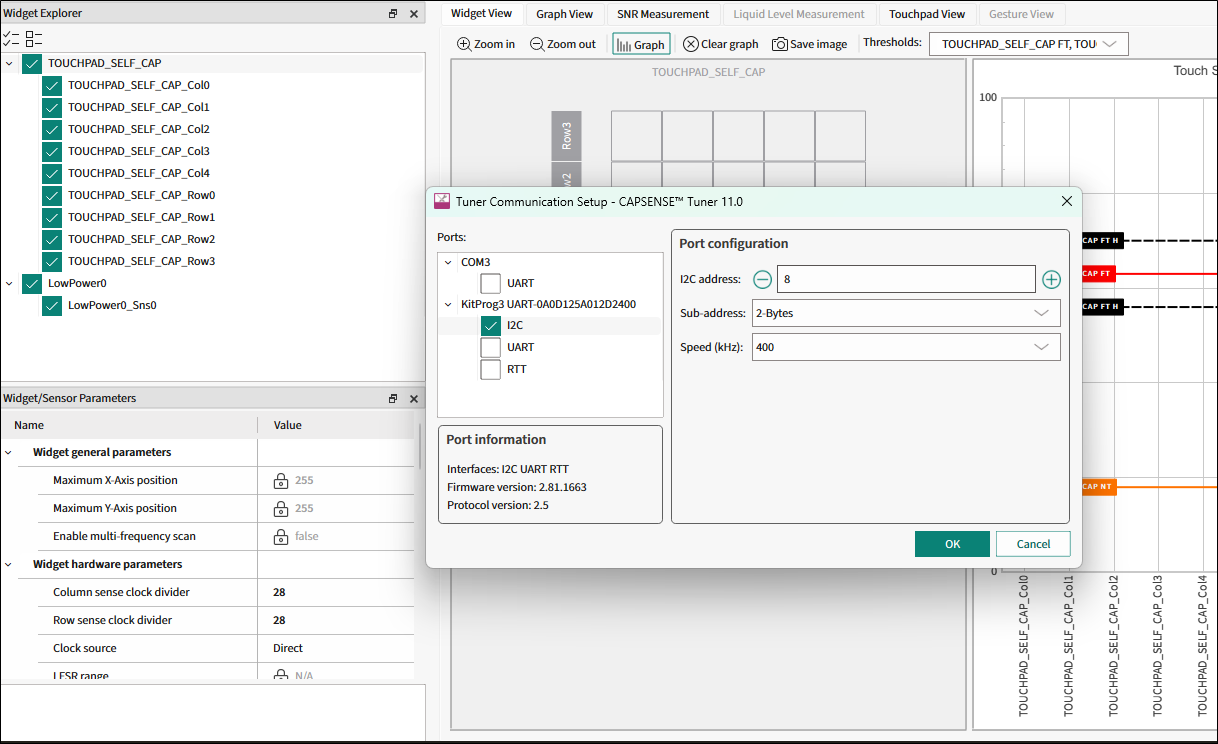
Task: Uncheck the I2C checkbox under KitProg3
Action: pyautogui.click(x=491, y=325)
